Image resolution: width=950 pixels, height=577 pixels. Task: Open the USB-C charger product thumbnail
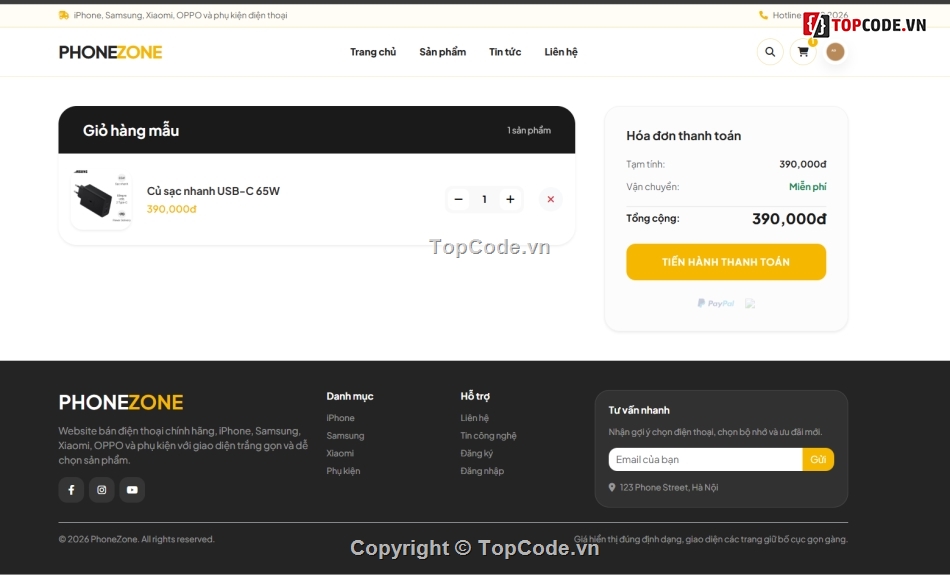point(101,198)
